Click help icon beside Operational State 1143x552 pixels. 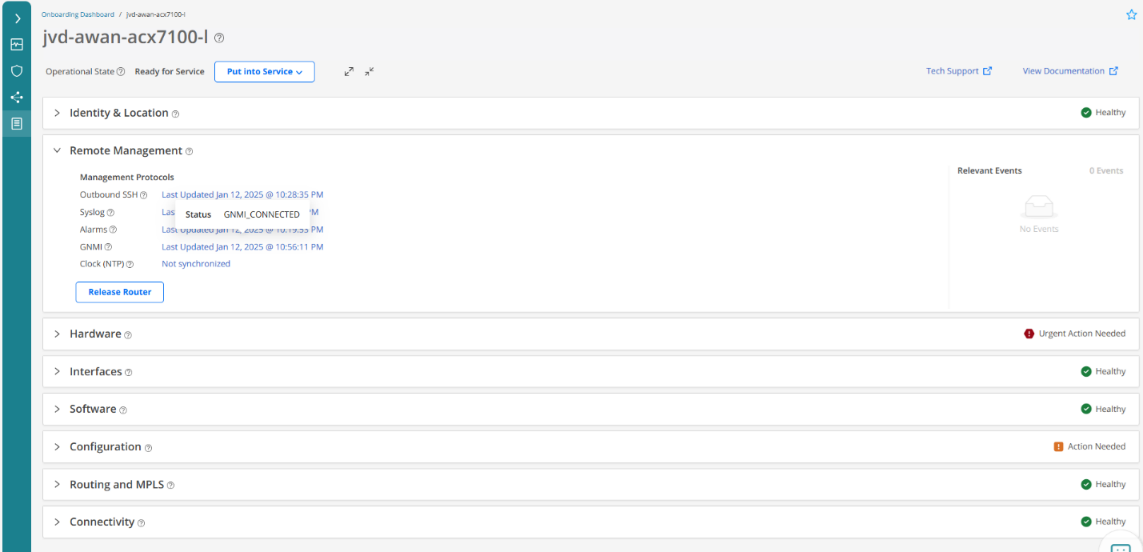(121, 72)
